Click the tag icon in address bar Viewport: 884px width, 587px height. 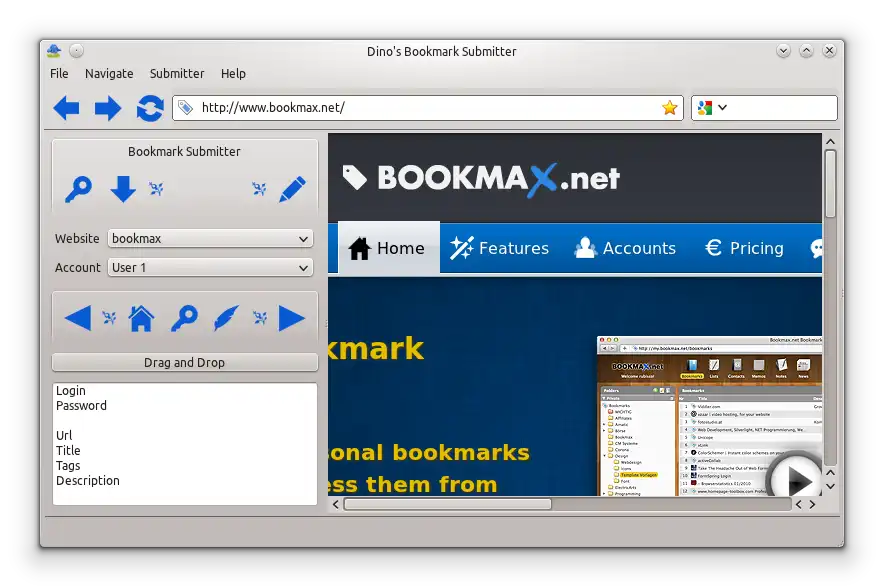point(185,107)
